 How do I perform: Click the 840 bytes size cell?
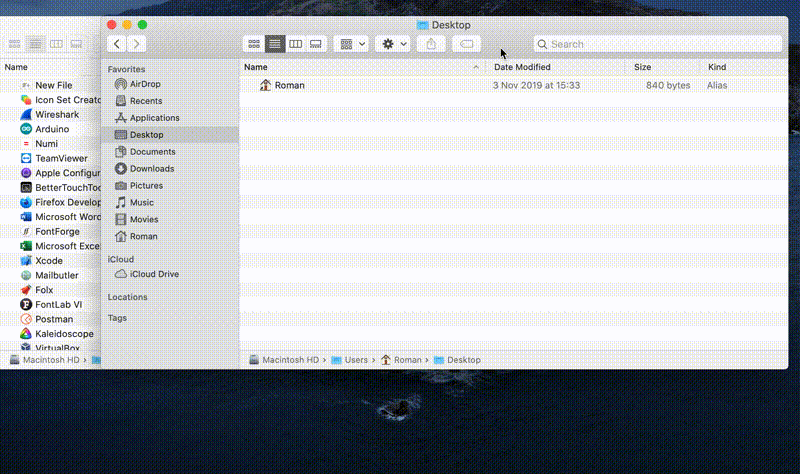pyautogui.click(x=668, y=85)
